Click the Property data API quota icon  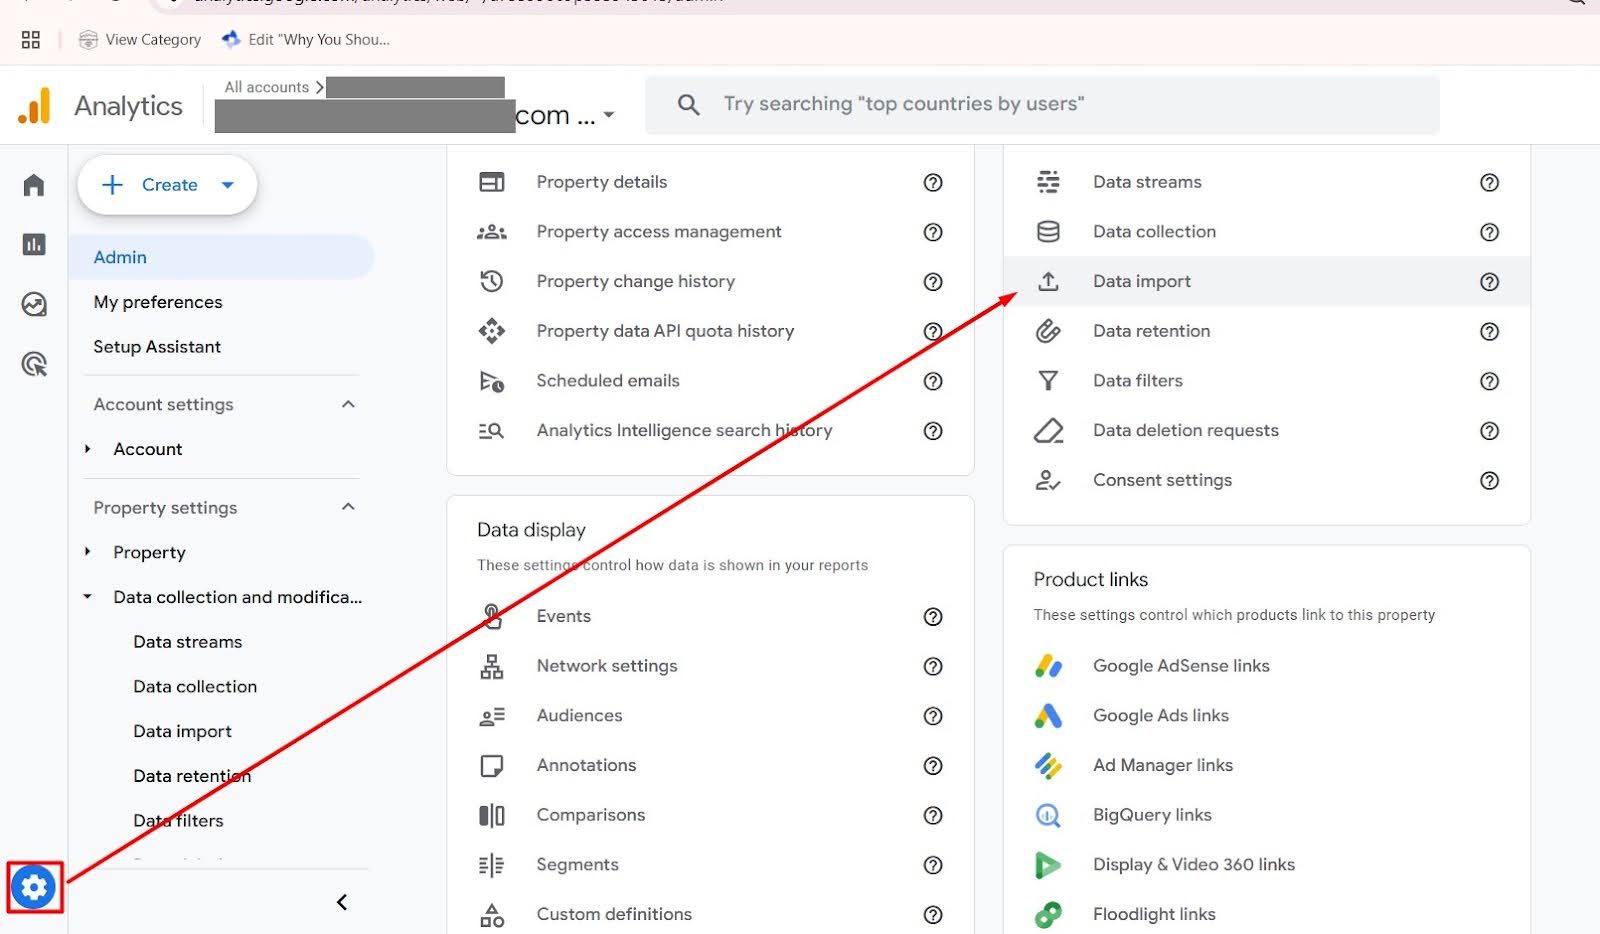(491, 331)
